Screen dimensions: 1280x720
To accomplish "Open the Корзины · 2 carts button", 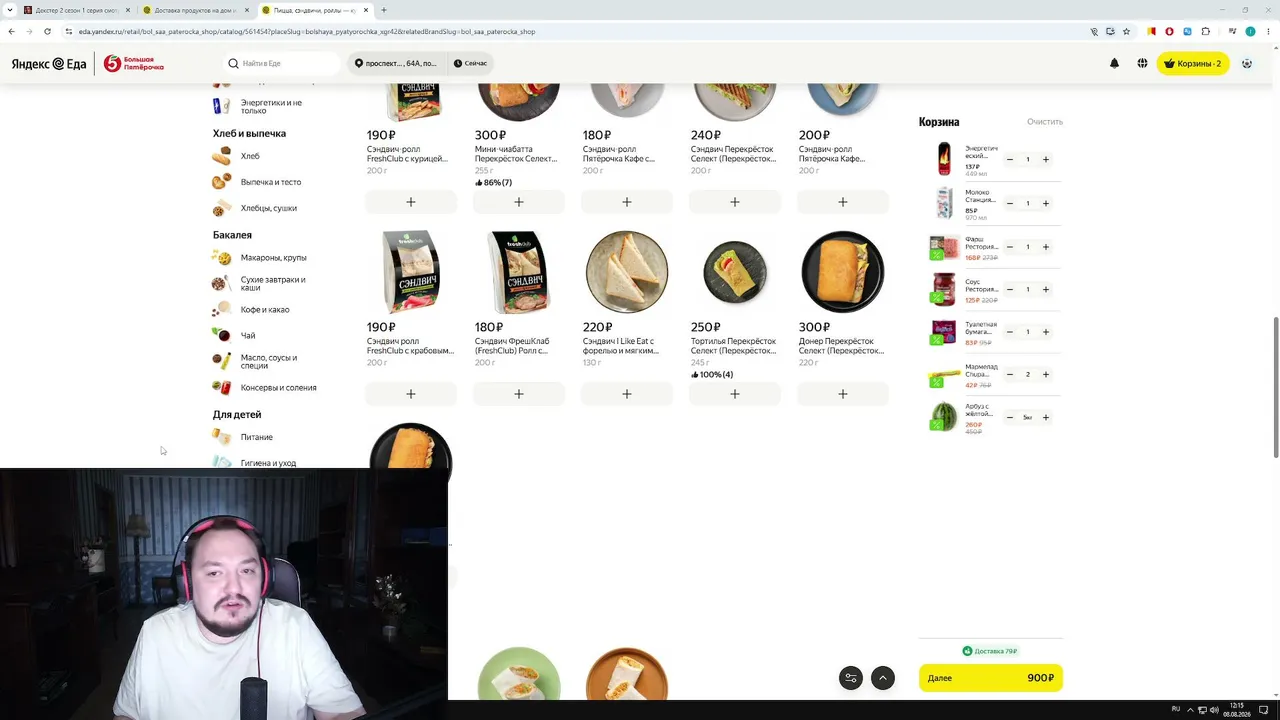I will pyautogui.click(x=1193, y=63).
